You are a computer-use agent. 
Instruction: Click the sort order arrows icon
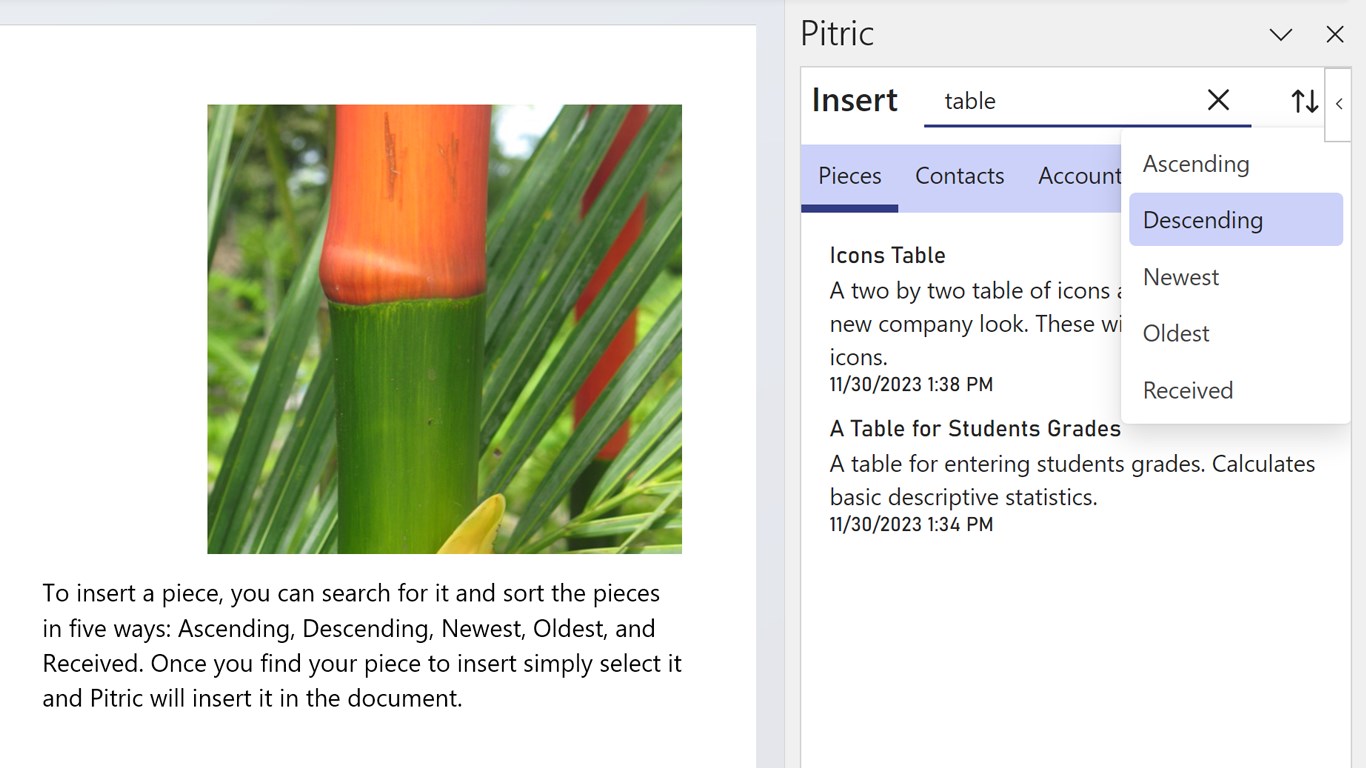(x=1304, y=101)
